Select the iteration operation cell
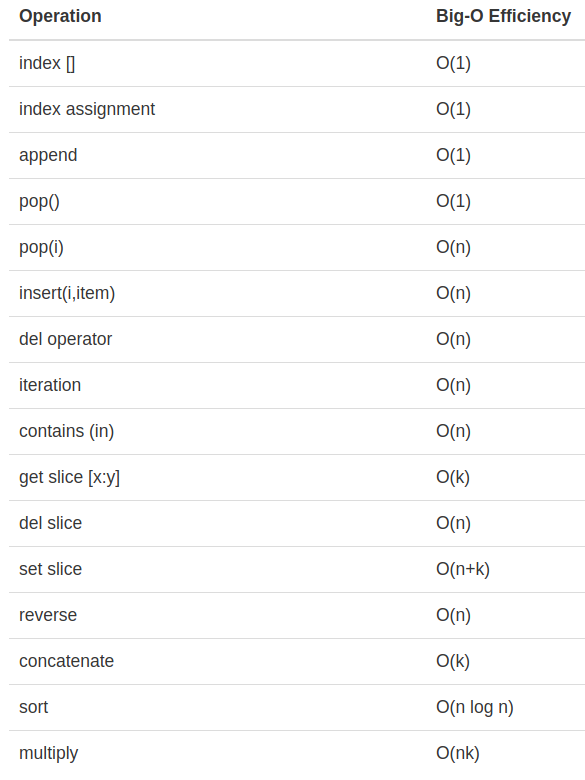Image resolution: width=585 pixels, height=780 pixels. 50,385
